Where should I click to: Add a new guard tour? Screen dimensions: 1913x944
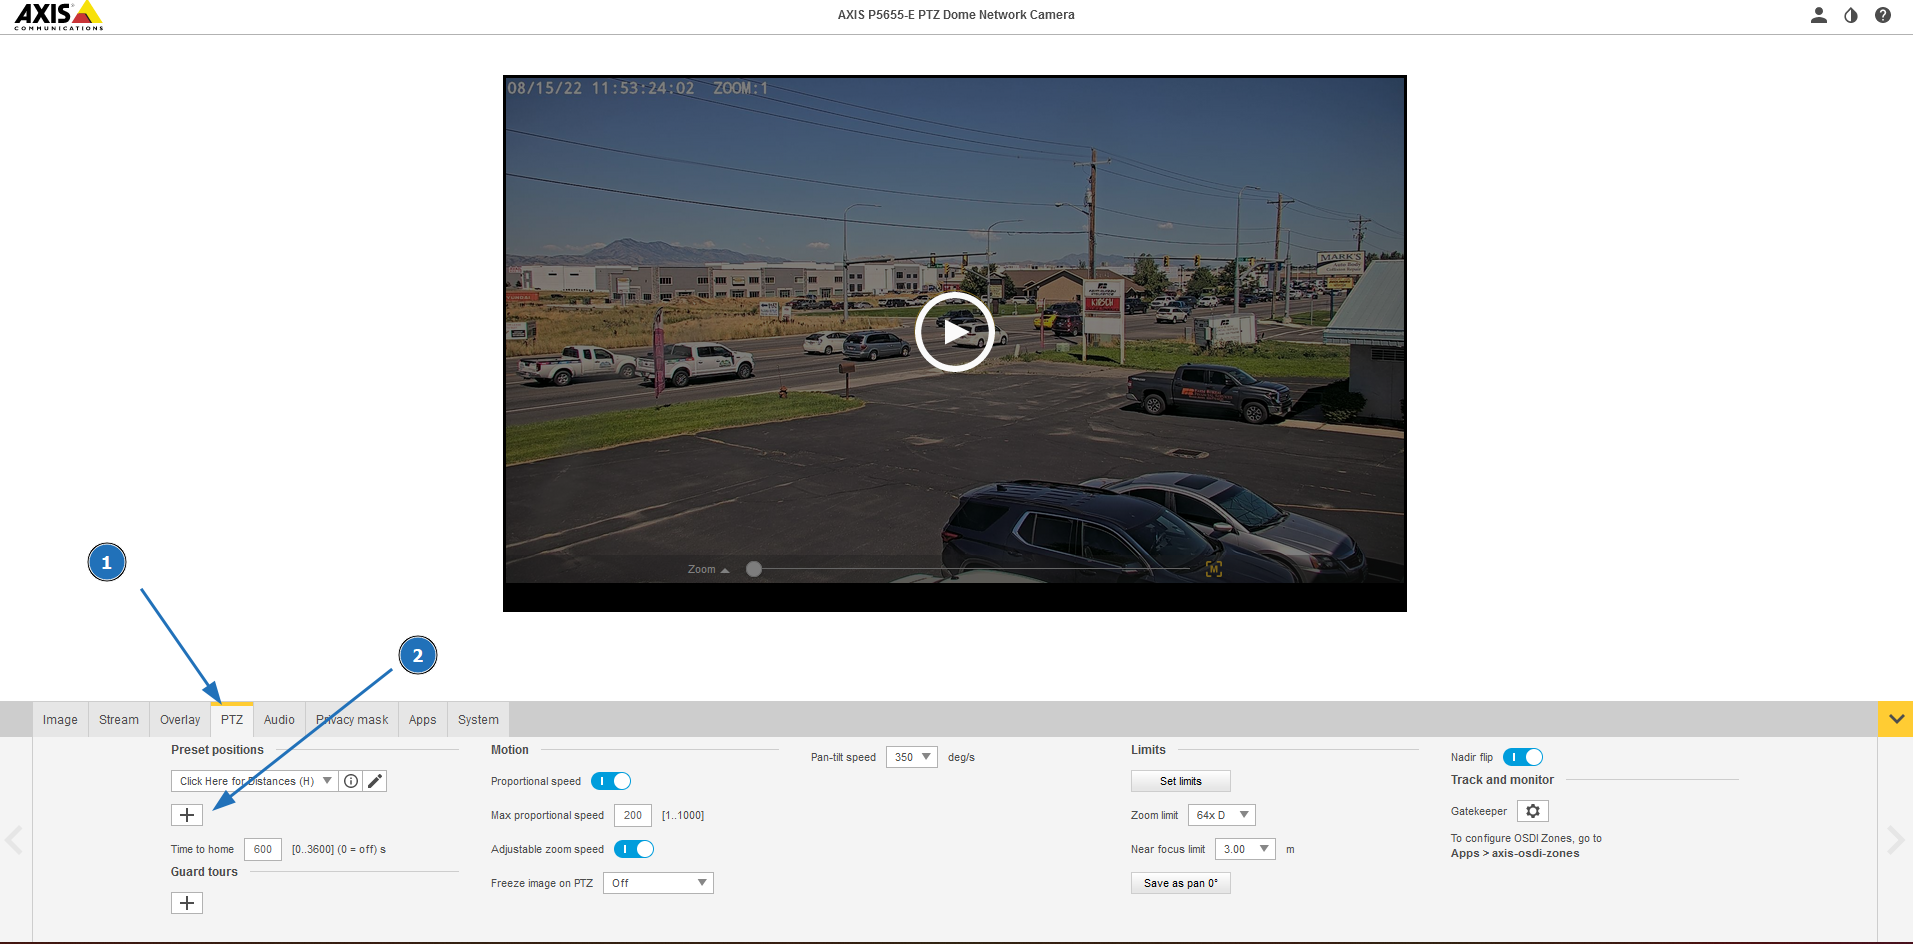[187, 903]
